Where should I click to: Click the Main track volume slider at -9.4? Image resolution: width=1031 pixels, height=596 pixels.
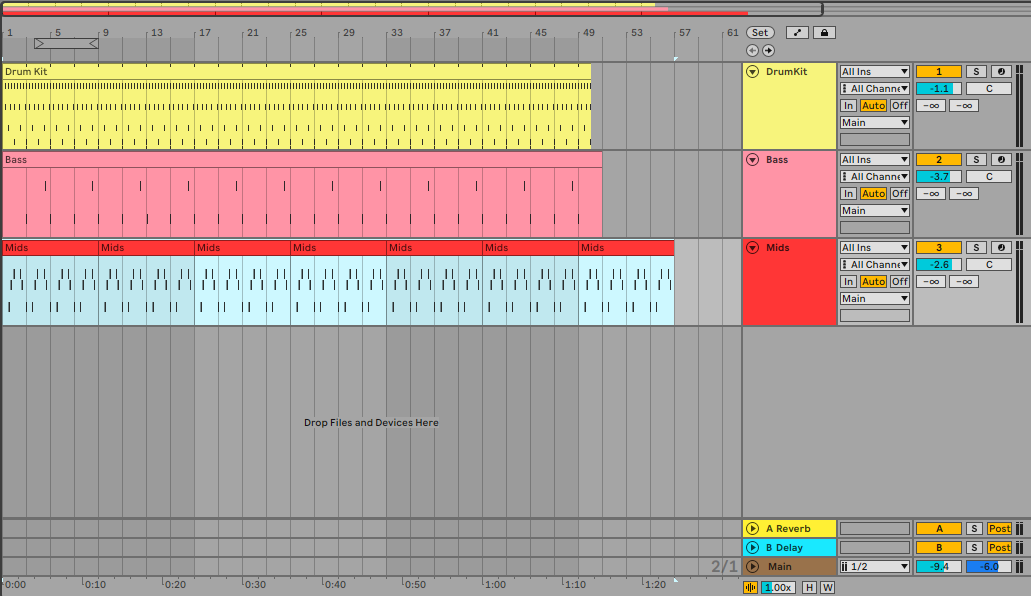(x=938, y=567)
